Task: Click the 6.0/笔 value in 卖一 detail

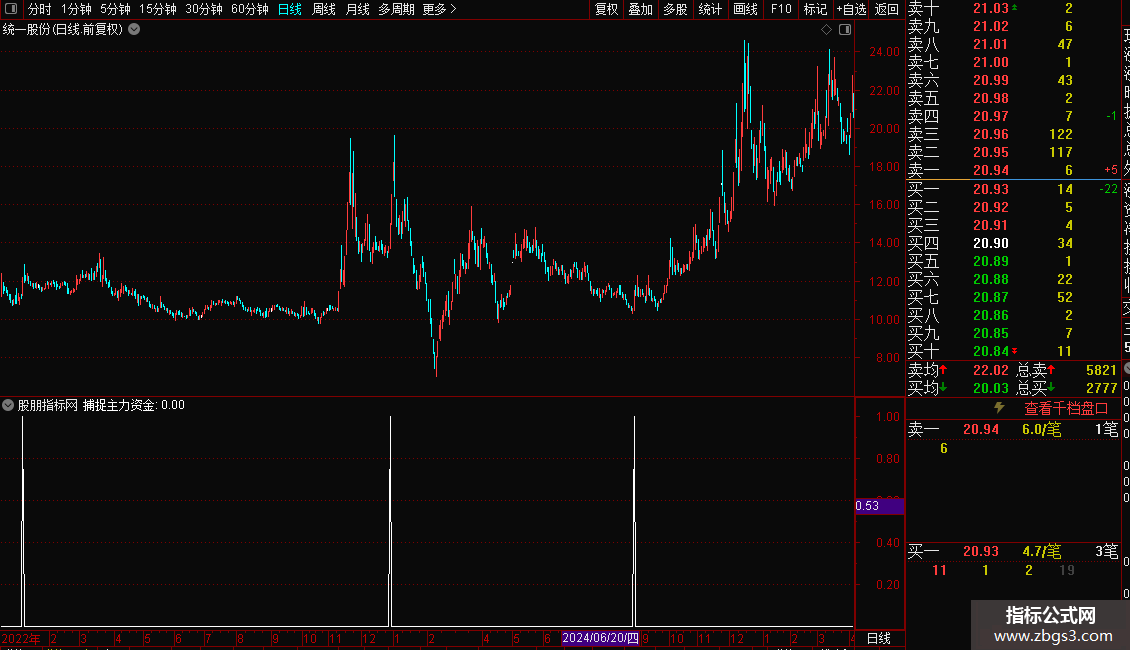Action: 1041,429
